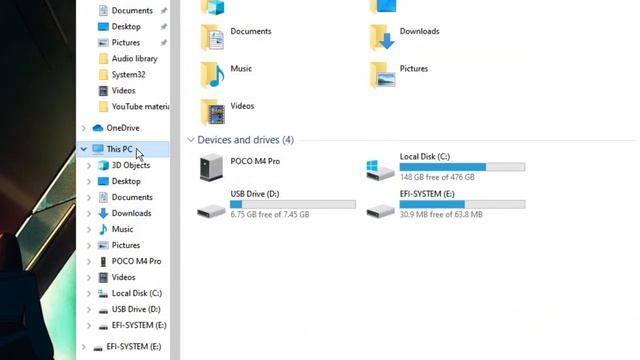640x360 pixels.
Task: Open the Music folder icon in main pane
Action: coord(212,75)
